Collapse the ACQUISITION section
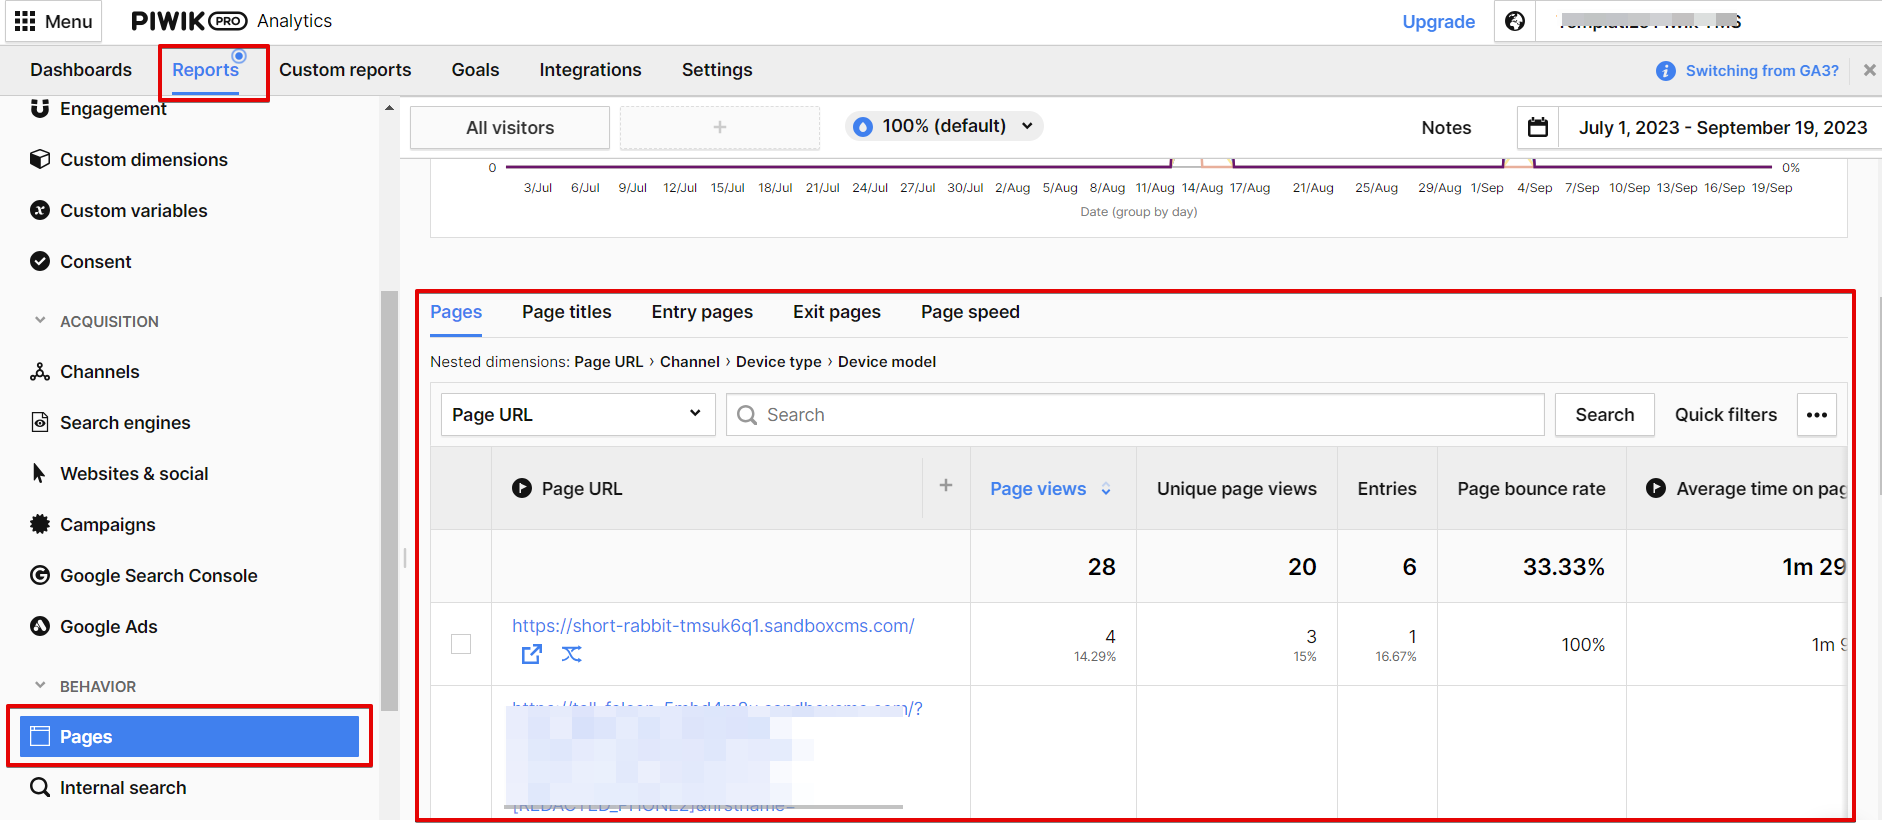Viewport: 1882px width, 827px height. (x=40, y=320)
